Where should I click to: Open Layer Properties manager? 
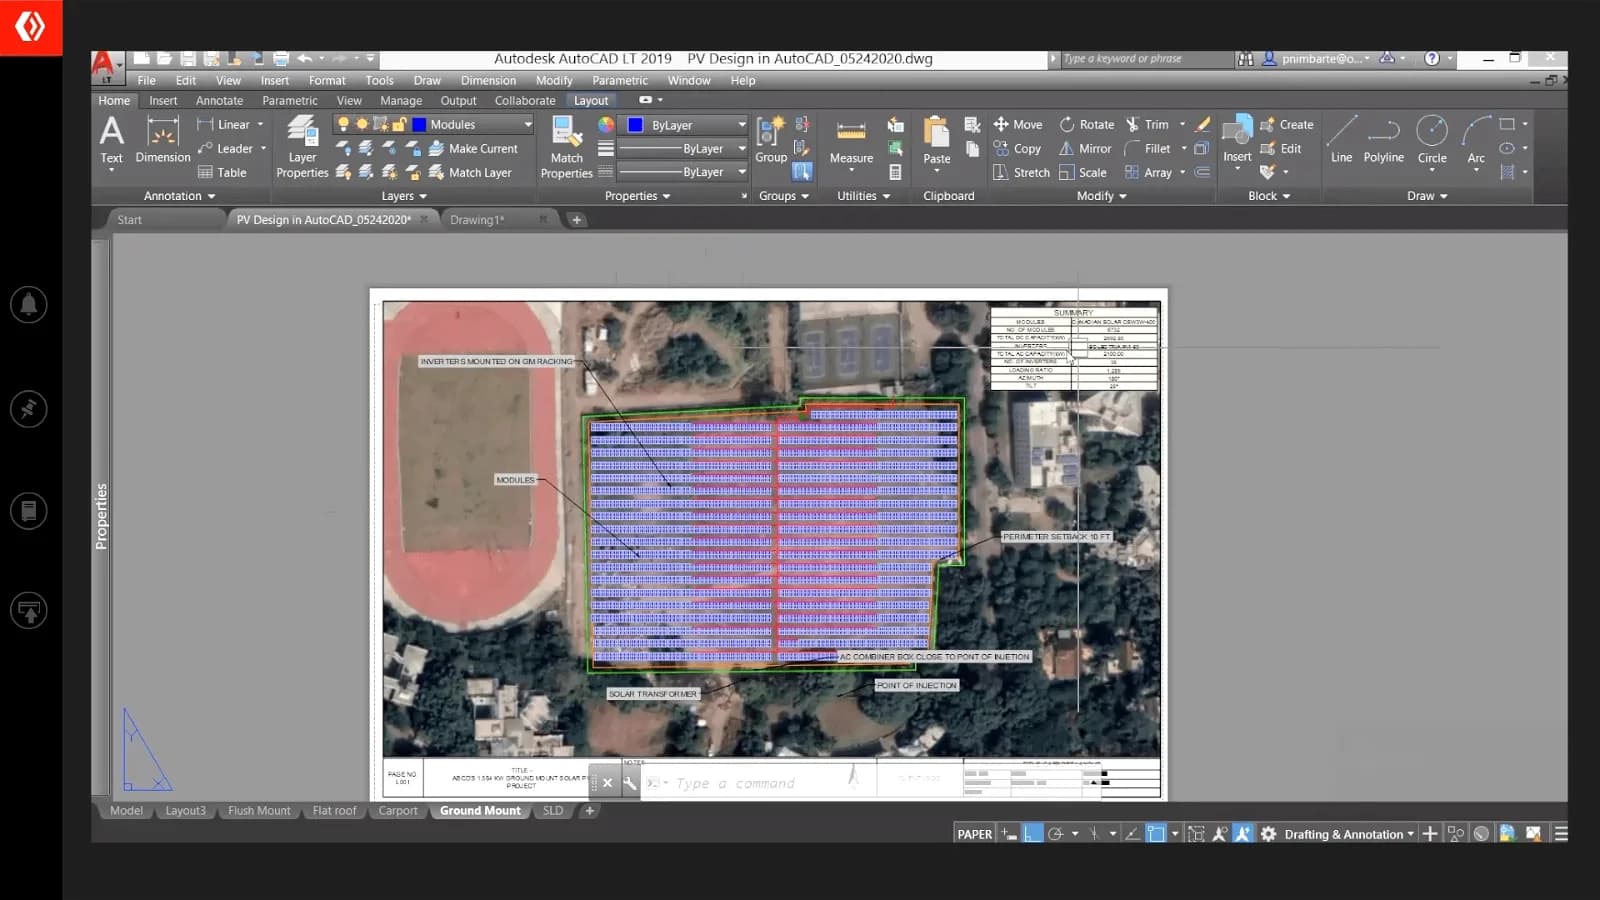tap(302, 146)
